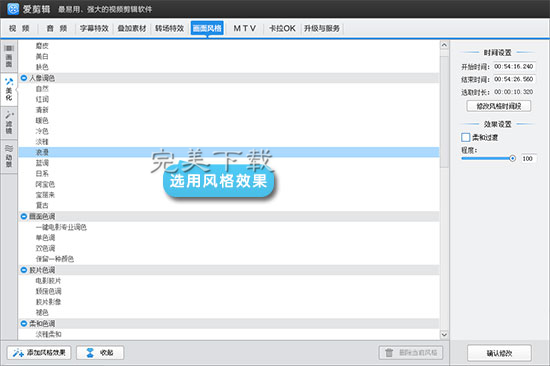Viewport: 550px width, 366px height.
Task: Select the 画面风格 tab
Action: tap(207, 28)
